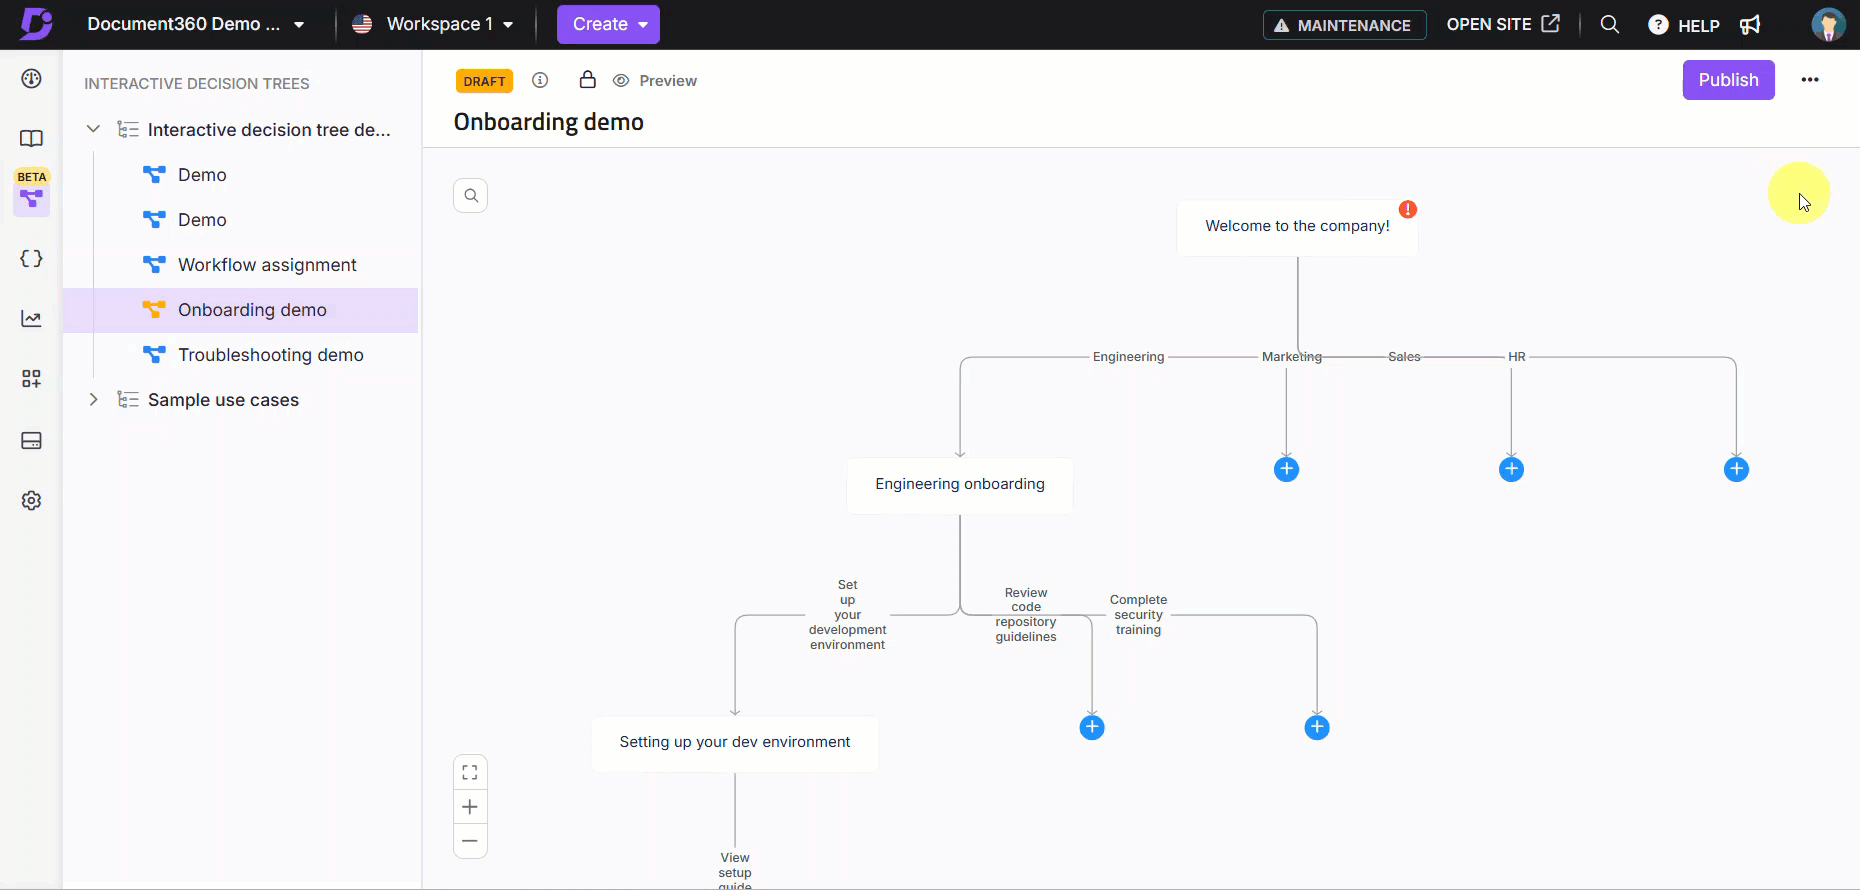
Task: Open the Drive storage icon in sidebar
Action: [x=32, y=440]
